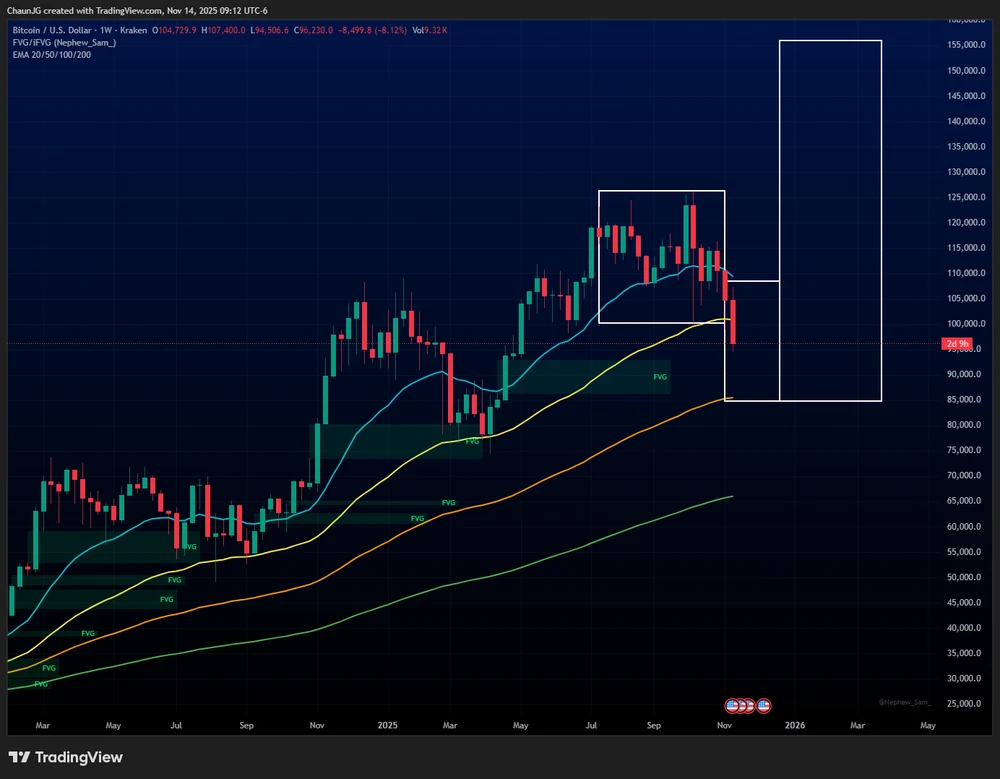The height and width of the screenshot is (779, 1000).
Task: Click the rightmost US flag economic event icon
Action: (764, 705)
